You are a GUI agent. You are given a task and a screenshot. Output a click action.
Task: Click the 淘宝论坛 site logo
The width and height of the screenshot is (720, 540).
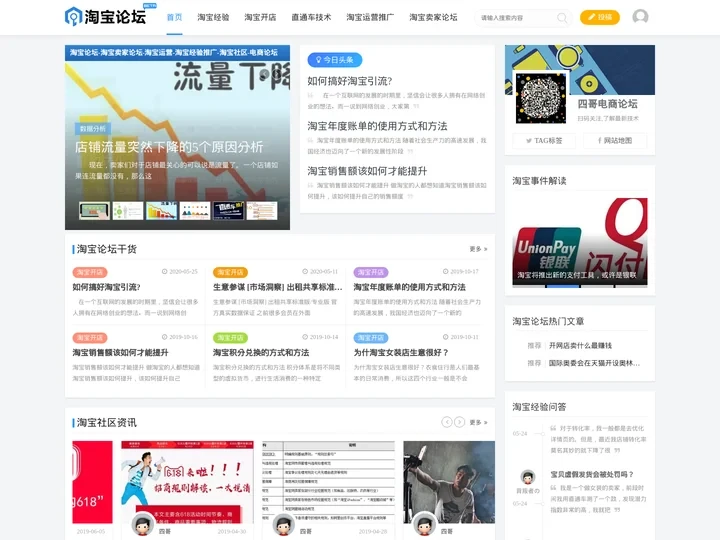click(105, 17)
